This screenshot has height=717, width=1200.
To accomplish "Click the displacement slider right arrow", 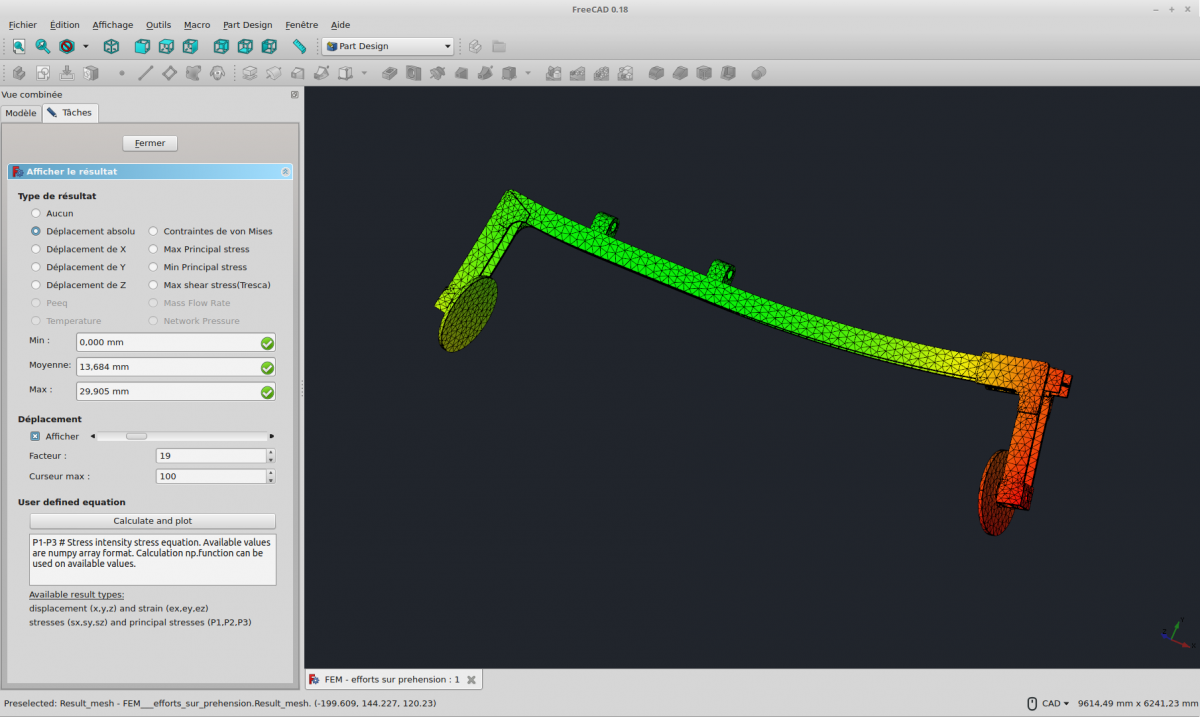I will (272, 436).
